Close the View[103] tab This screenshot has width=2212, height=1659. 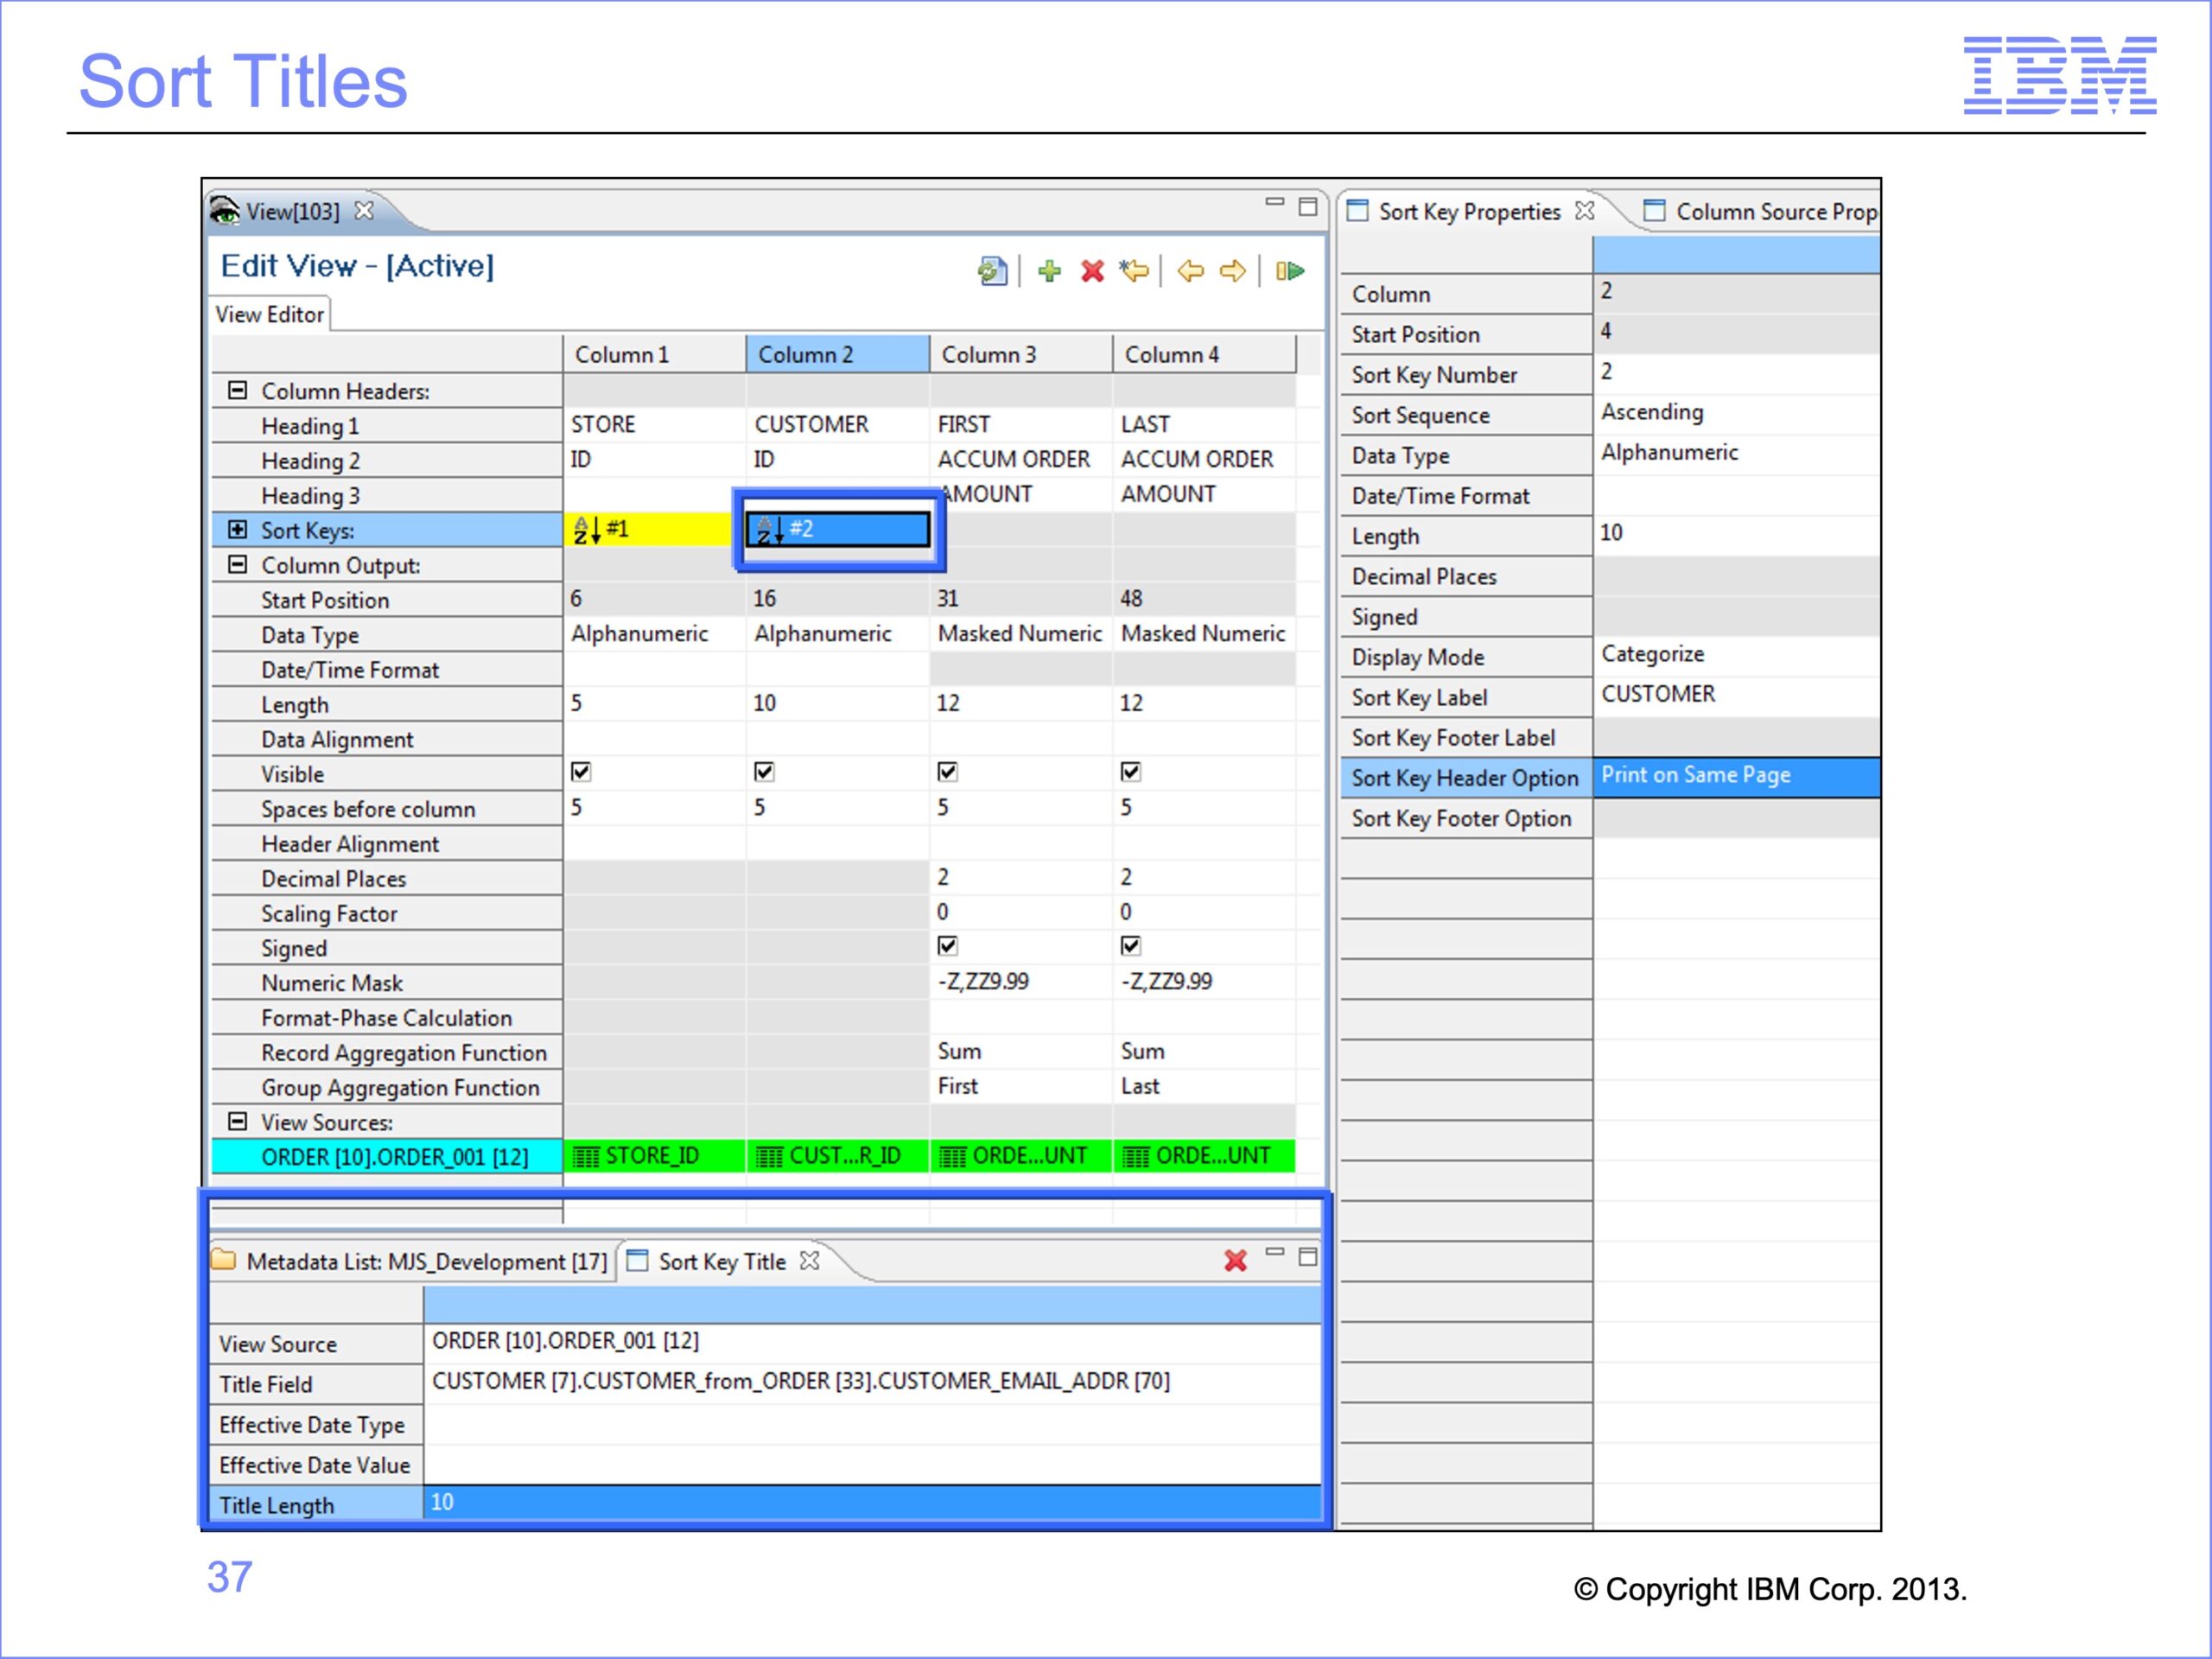coord(364,210)
